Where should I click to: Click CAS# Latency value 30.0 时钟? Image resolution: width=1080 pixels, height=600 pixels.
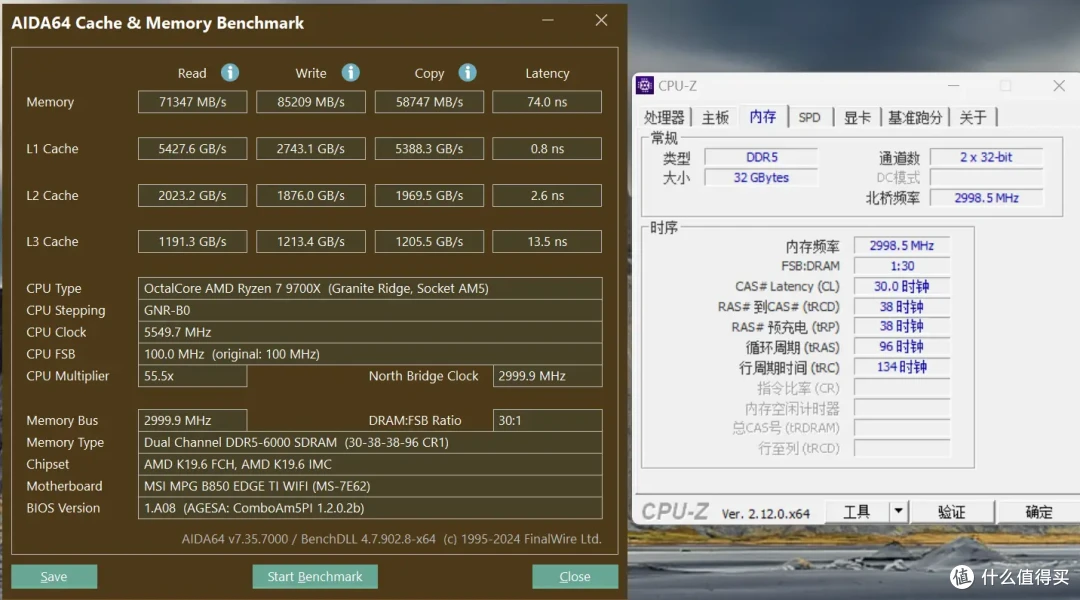coord(902,287)
